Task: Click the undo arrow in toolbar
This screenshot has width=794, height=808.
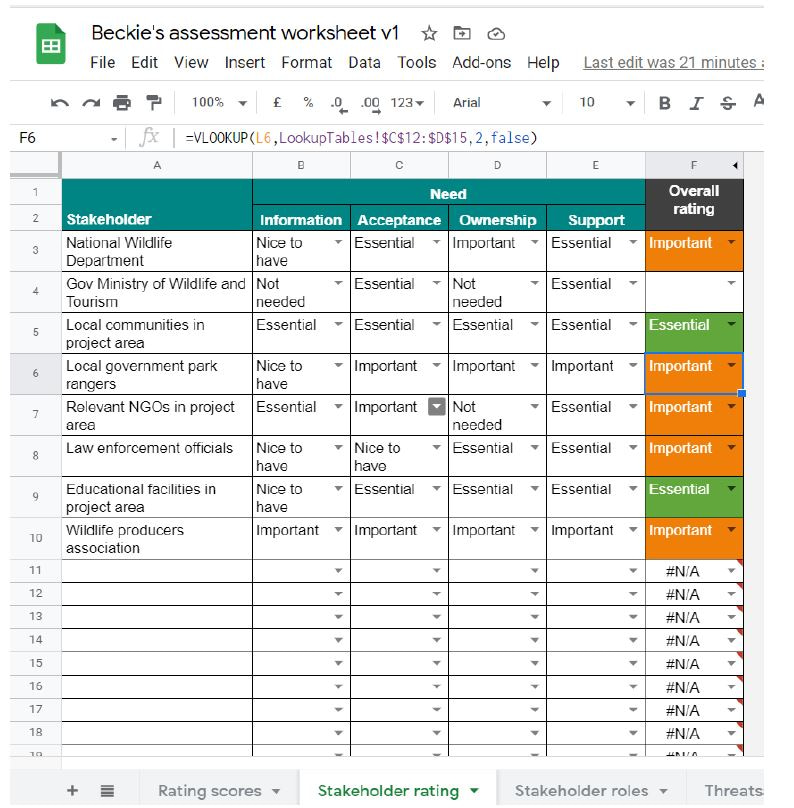Action: tap(60, 103)
